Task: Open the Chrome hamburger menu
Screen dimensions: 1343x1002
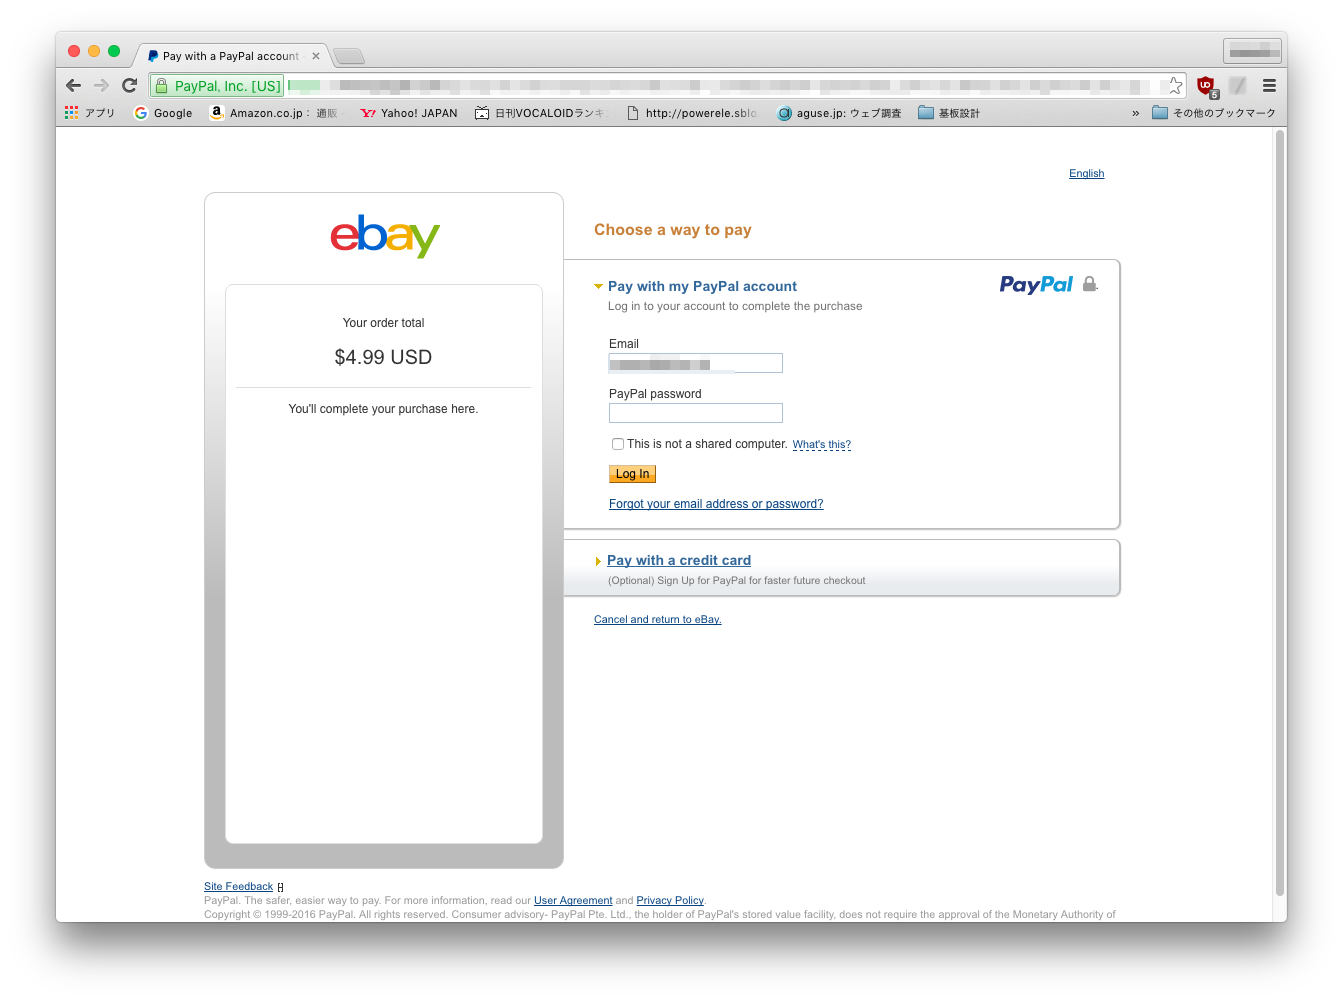Action: point(1269,86)
